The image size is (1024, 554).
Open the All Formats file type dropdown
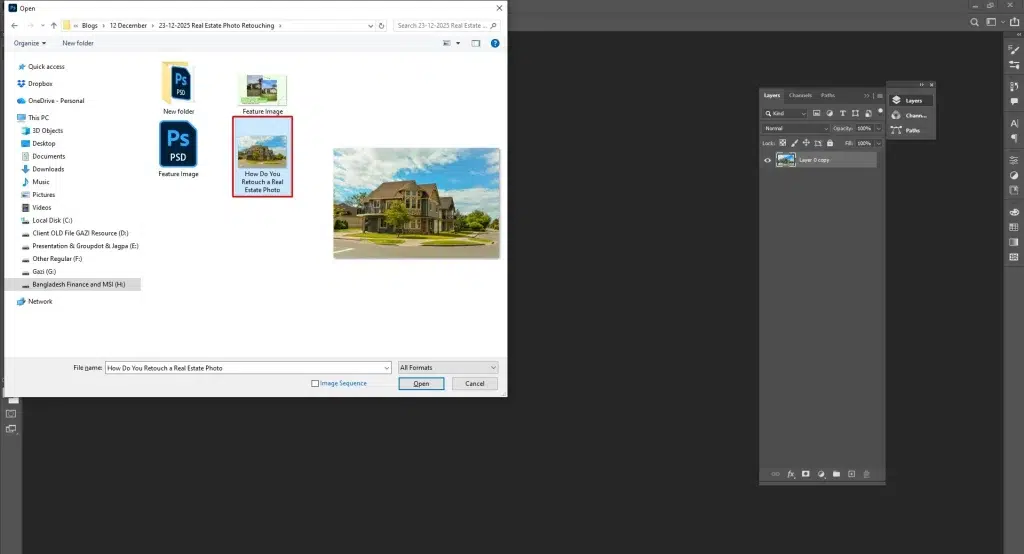[448, 368]
